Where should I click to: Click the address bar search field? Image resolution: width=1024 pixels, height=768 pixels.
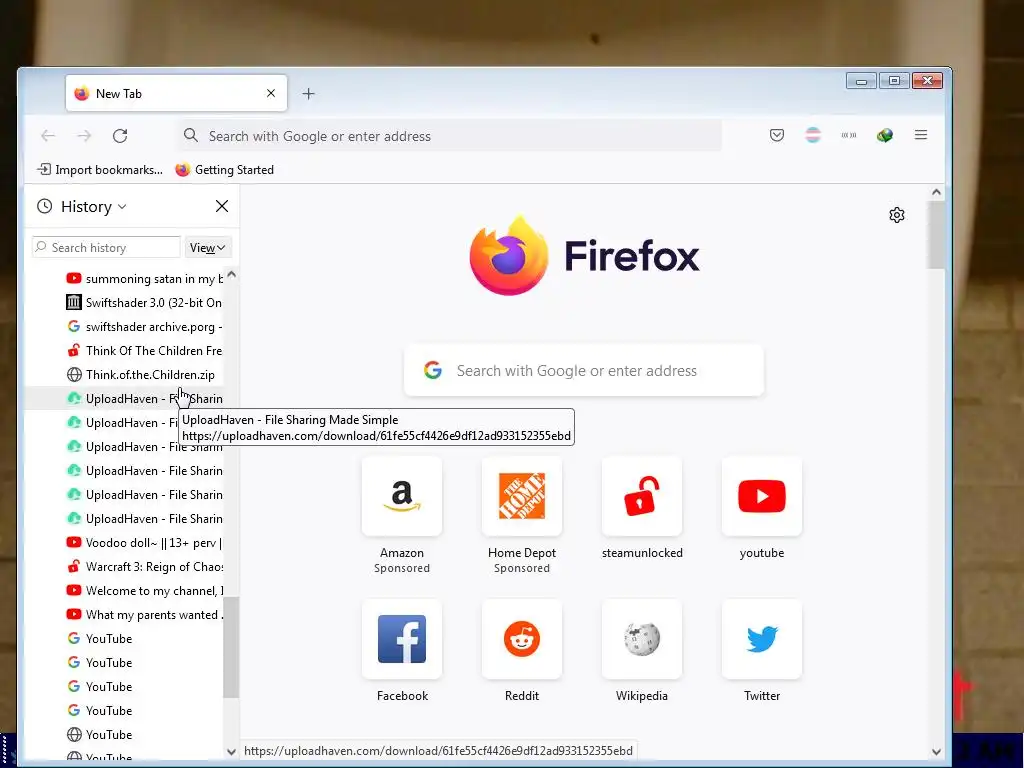click(x=451, y=136)
